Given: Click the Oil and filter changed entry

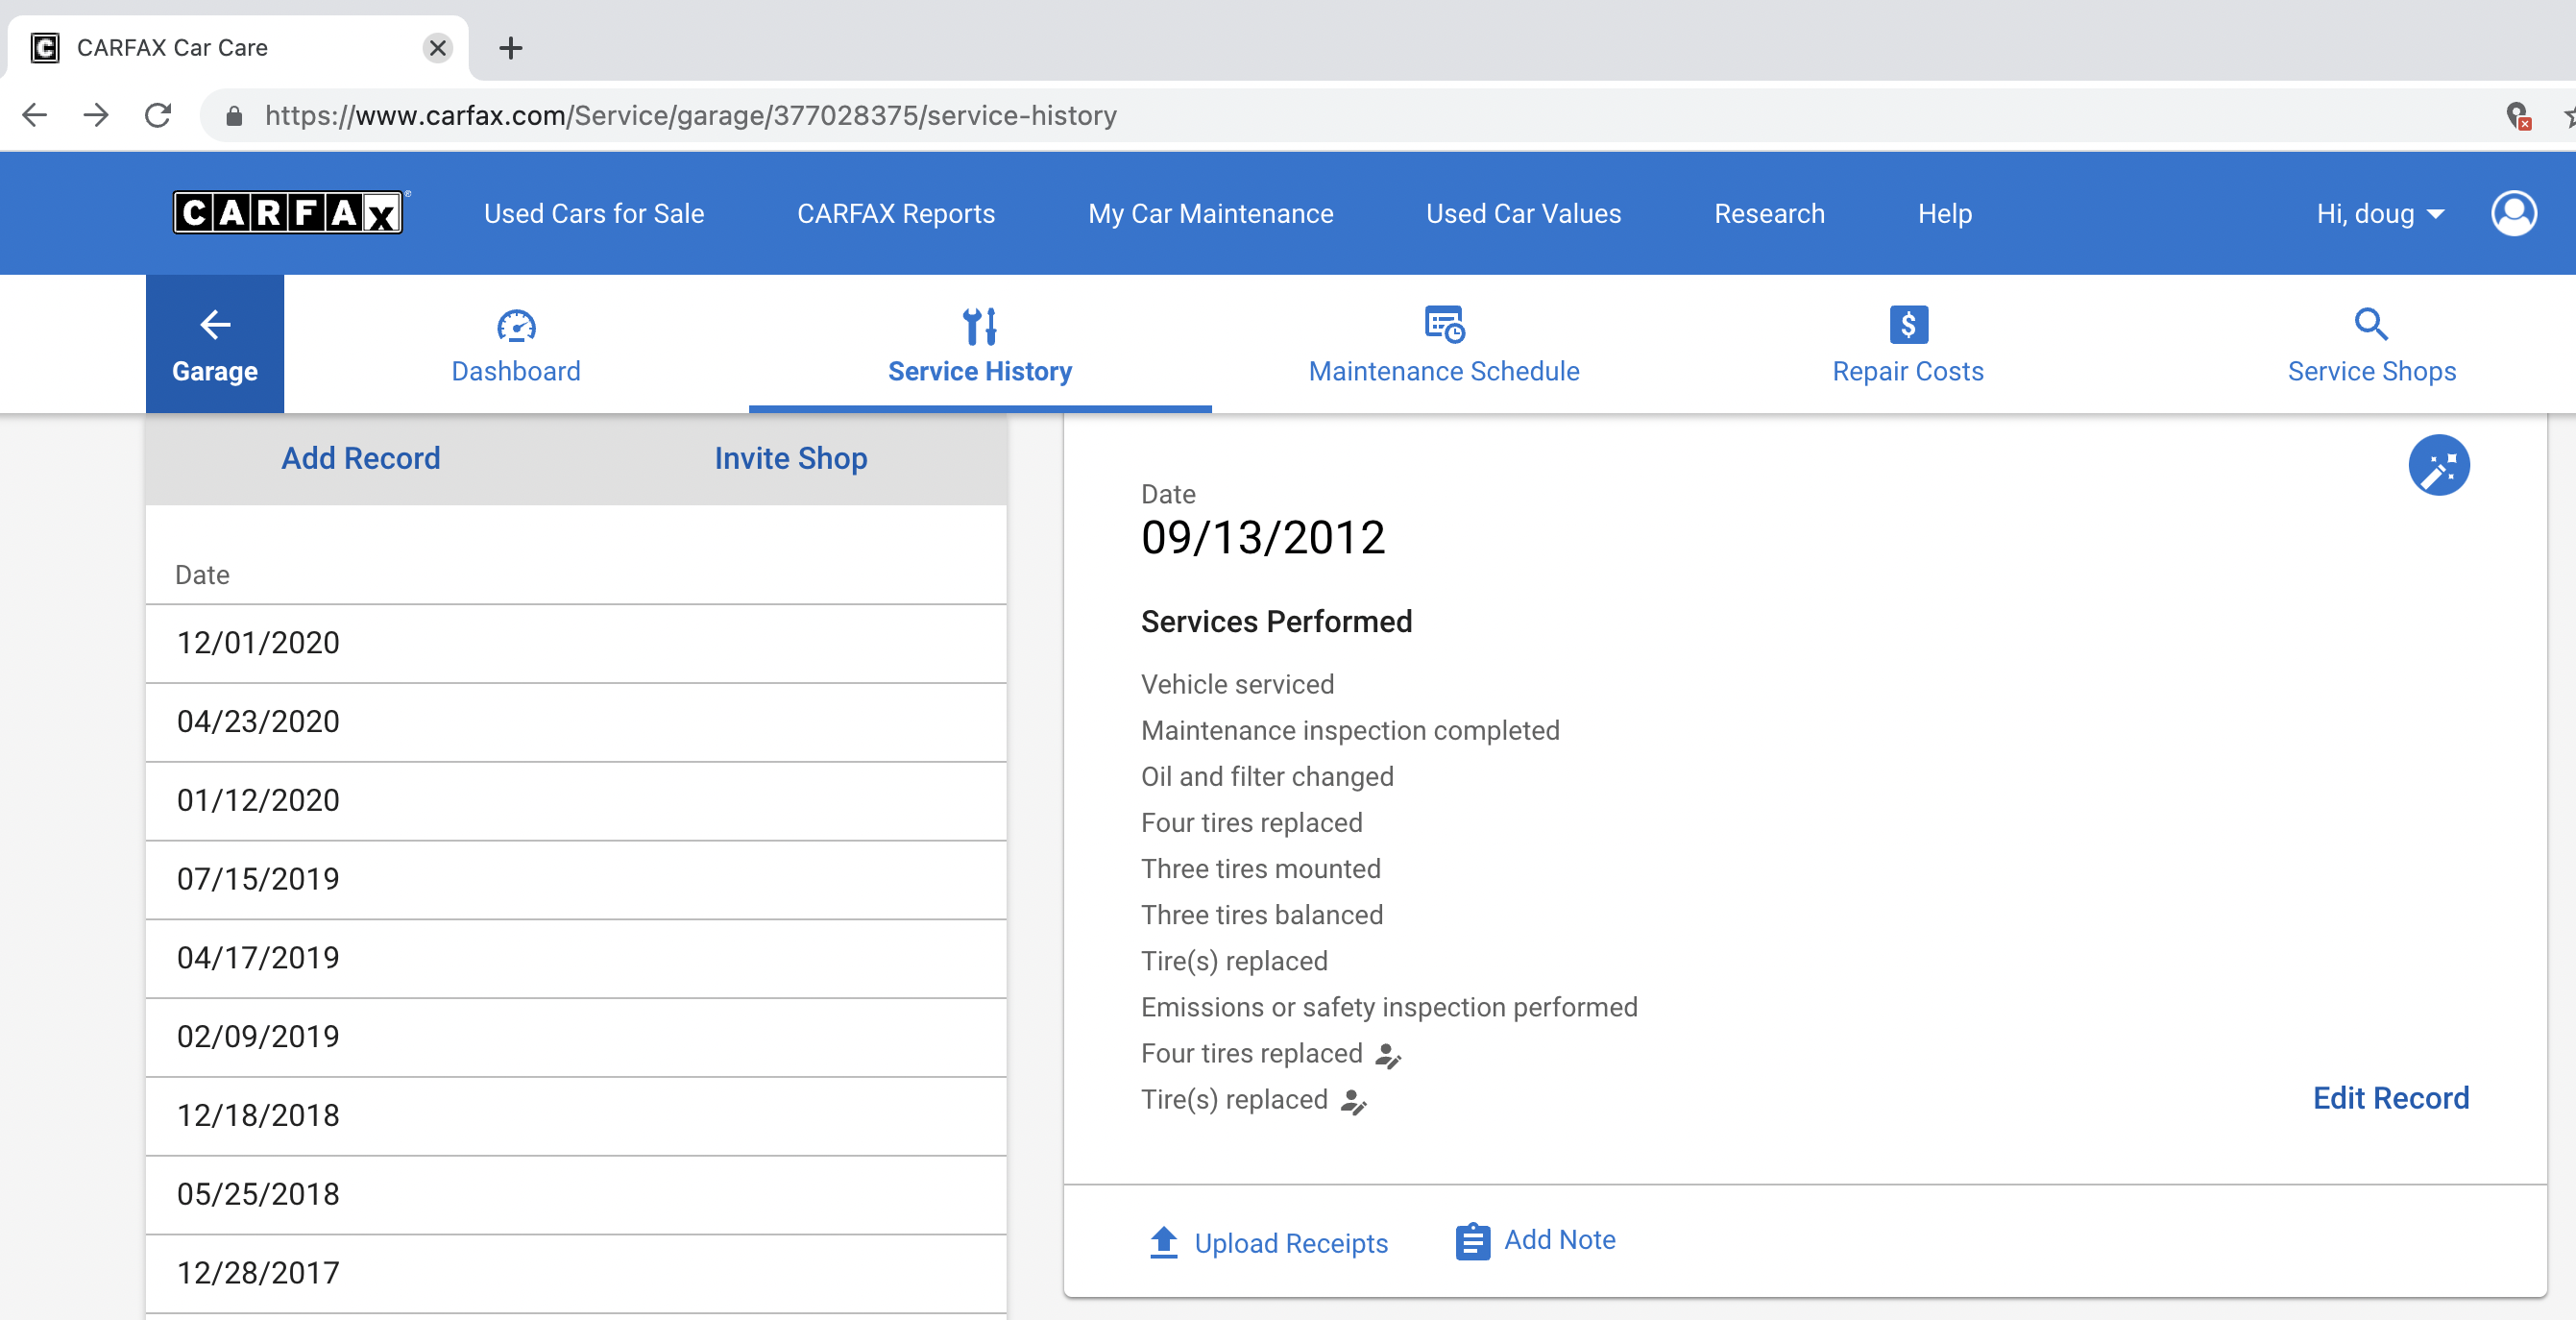Looking at the screenshot, I should pyautogui.click(x=1267, y=777).
